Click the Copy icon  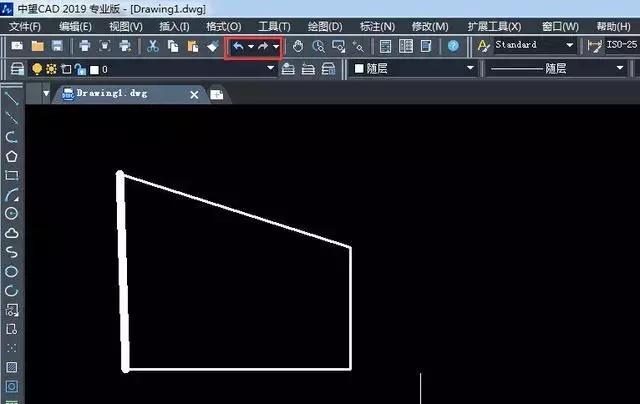pos(173,46)
